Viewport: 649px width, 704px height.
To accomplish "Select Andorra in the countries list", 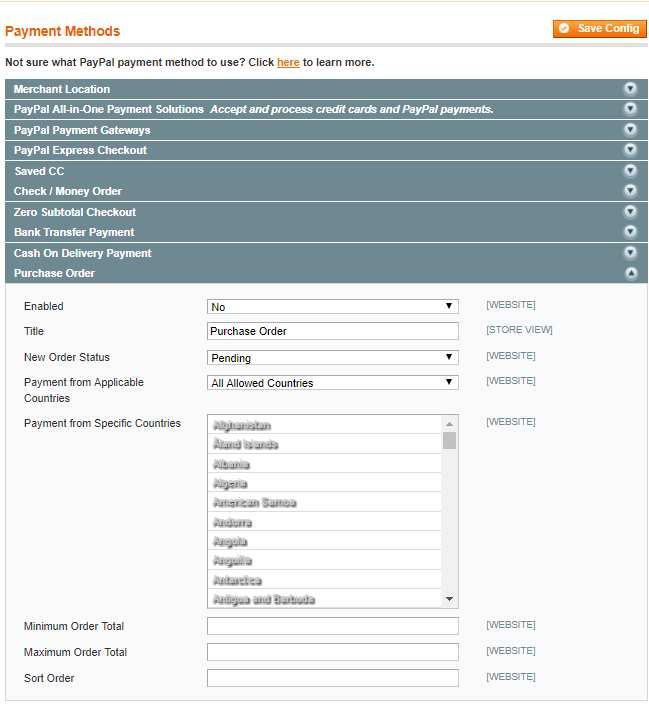I will click(x=325, y=522).
